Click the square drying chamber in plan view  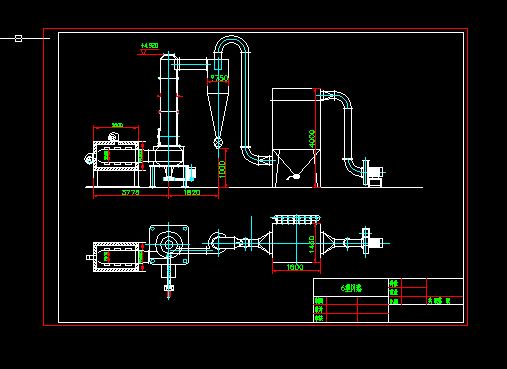pos(169,244)
